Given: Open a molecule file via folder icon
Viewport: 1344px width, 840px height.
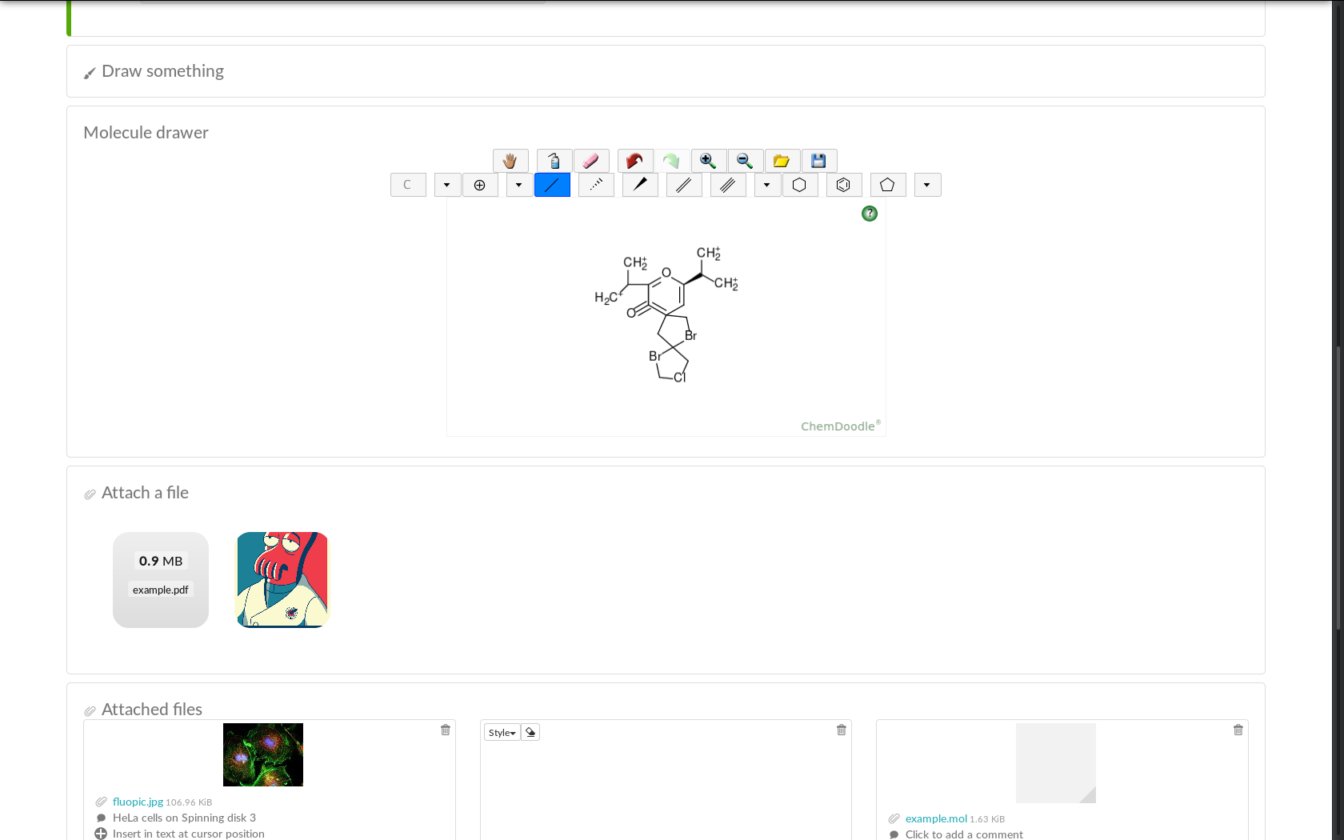Looking at the screenshot, I should click(782, 161).
